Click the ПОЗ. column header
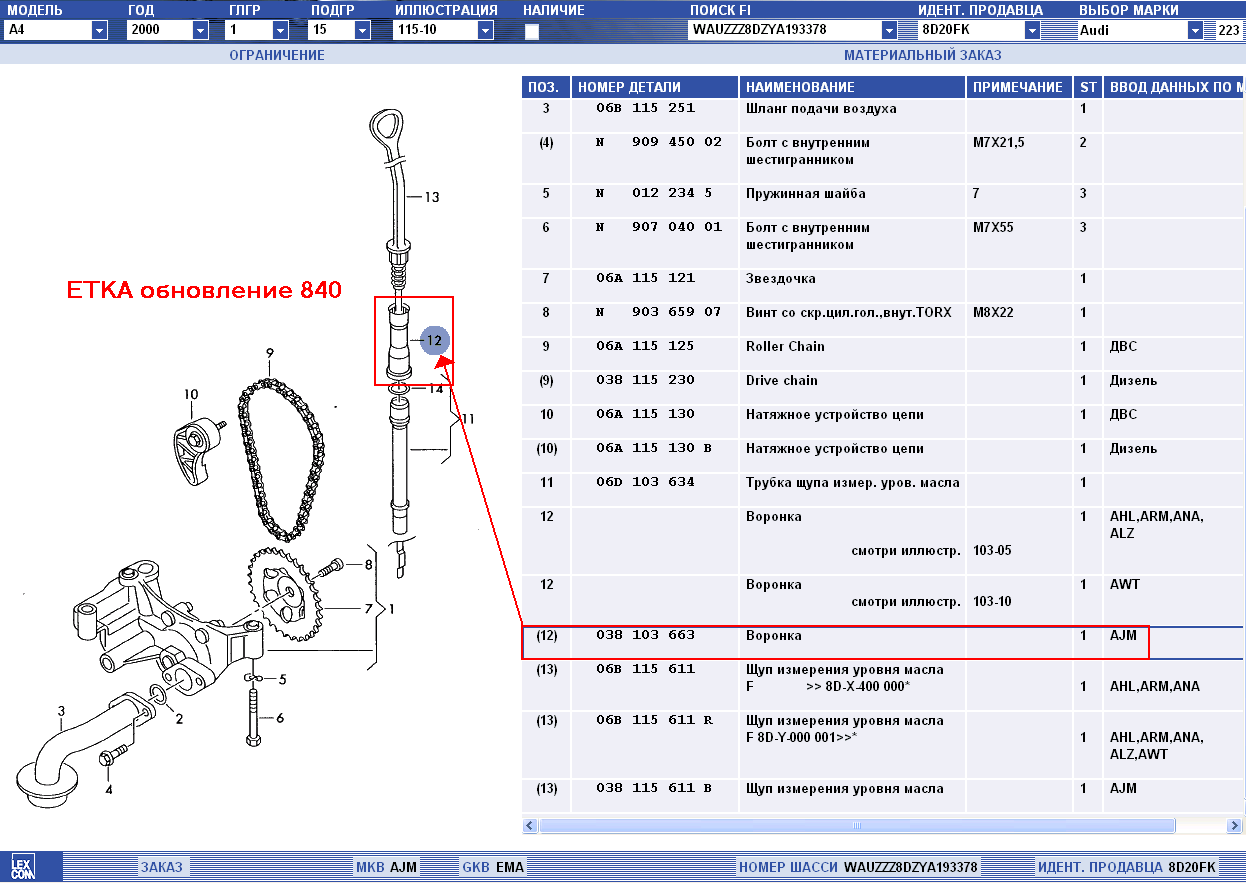This screenshot has width=1246, height=884. click(546, 87)
